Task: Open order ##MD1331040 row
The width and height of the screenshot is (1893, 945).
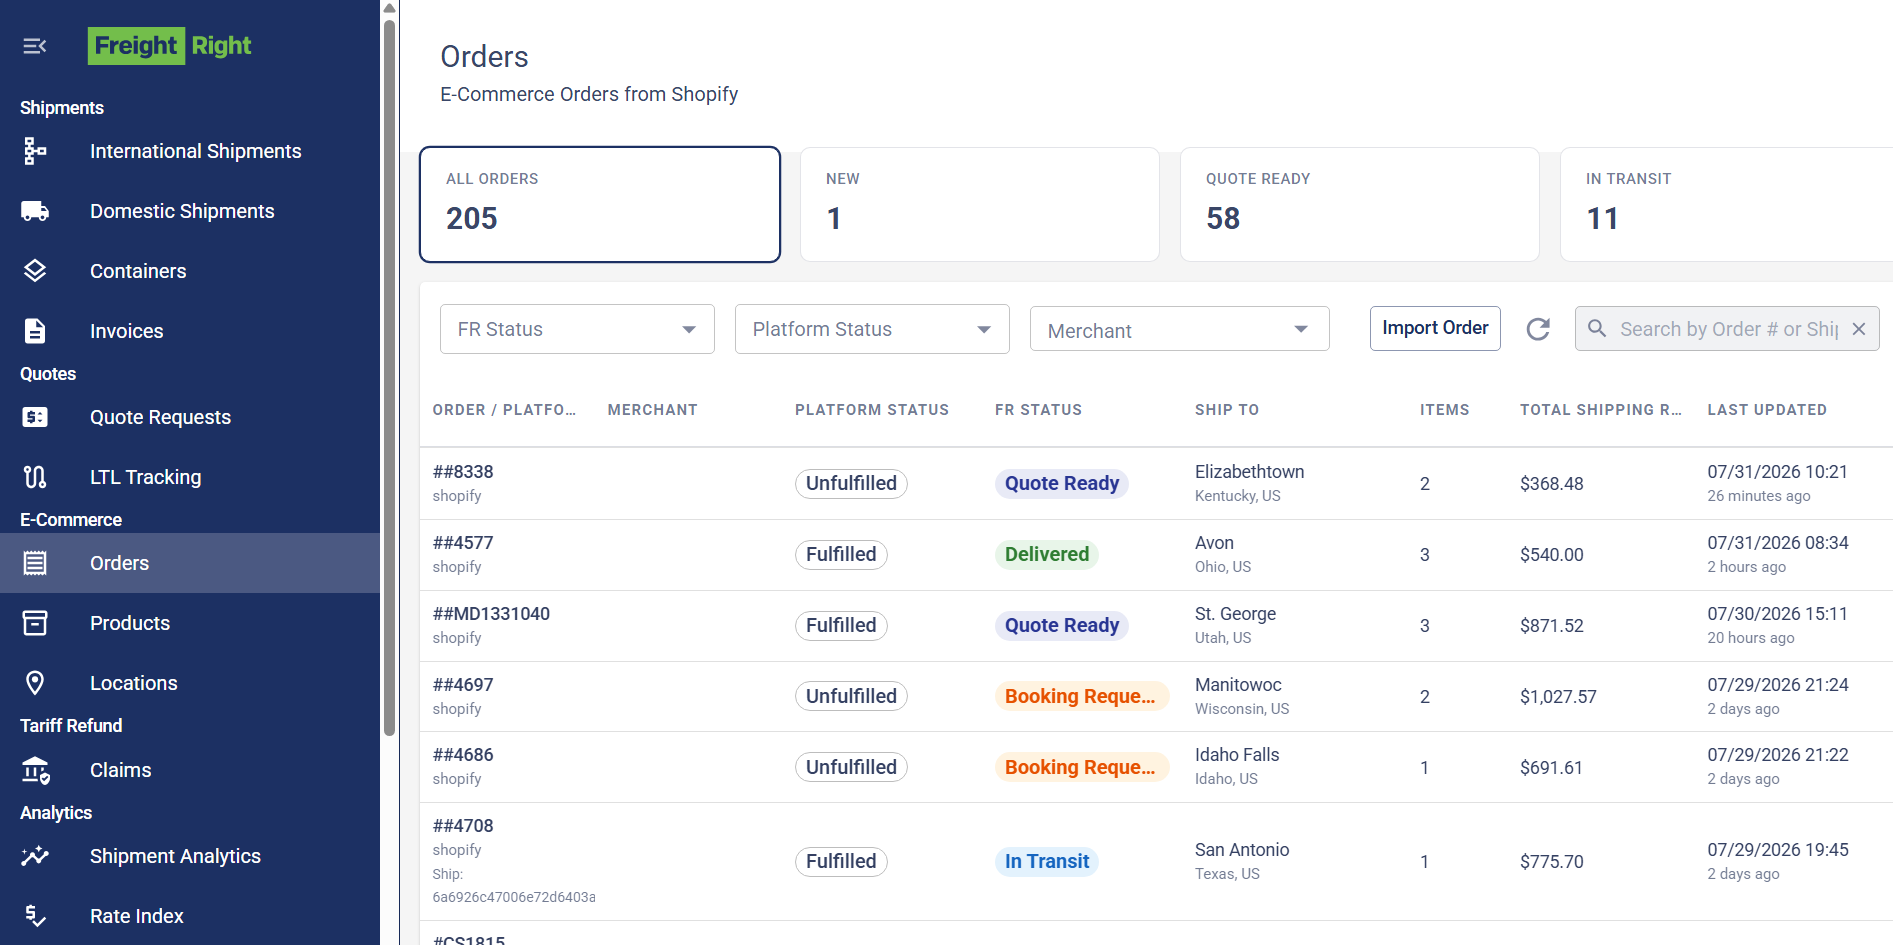Action: (1156, 626)
